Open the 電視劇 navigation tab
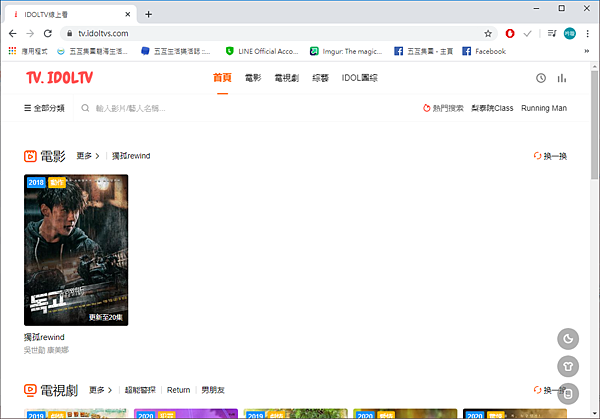Viewport: 600px width, 419px height. (x=287, y=78)
